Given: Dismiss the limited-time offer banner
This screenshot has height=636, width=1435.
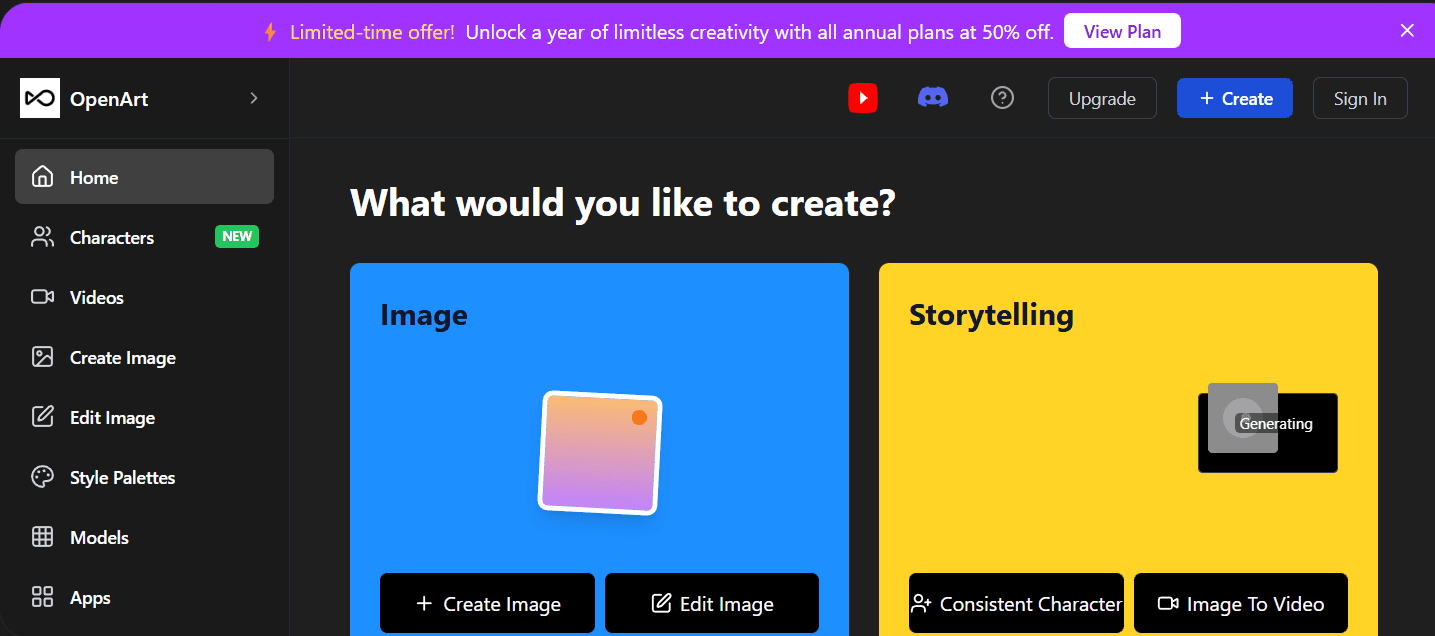Looking at the screenshot, I should (1407, 30).
